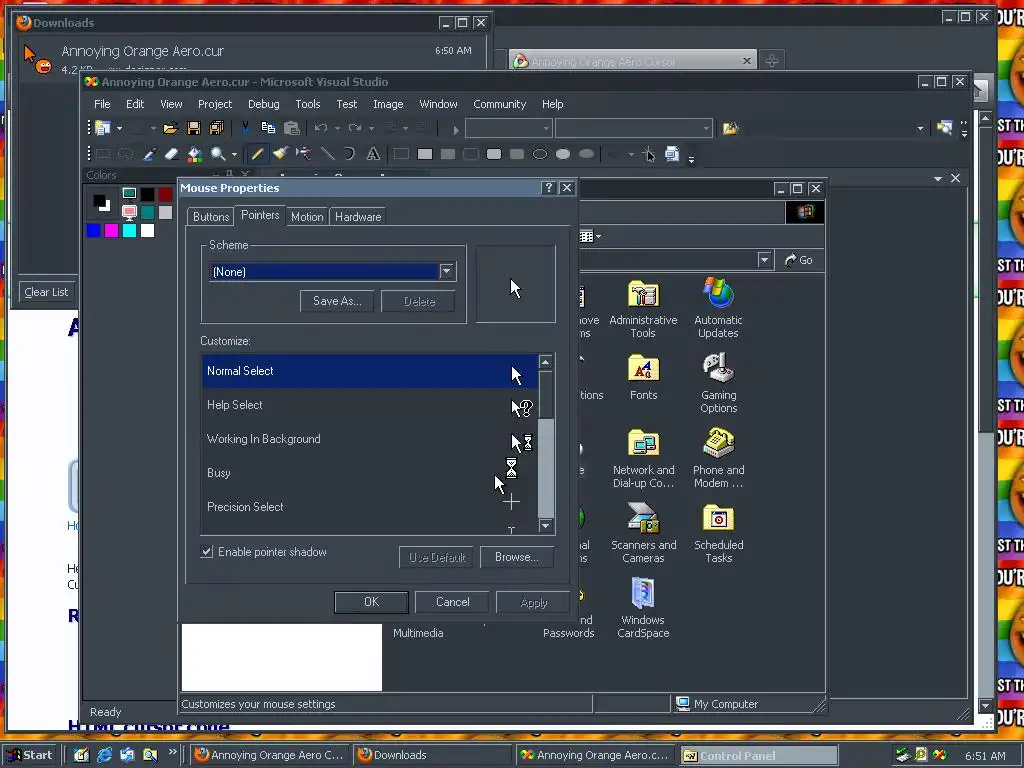Screen dimensions: 1024x768
Task: Click the pointer list scroll down arrow
Action: [x=545, y=526]
